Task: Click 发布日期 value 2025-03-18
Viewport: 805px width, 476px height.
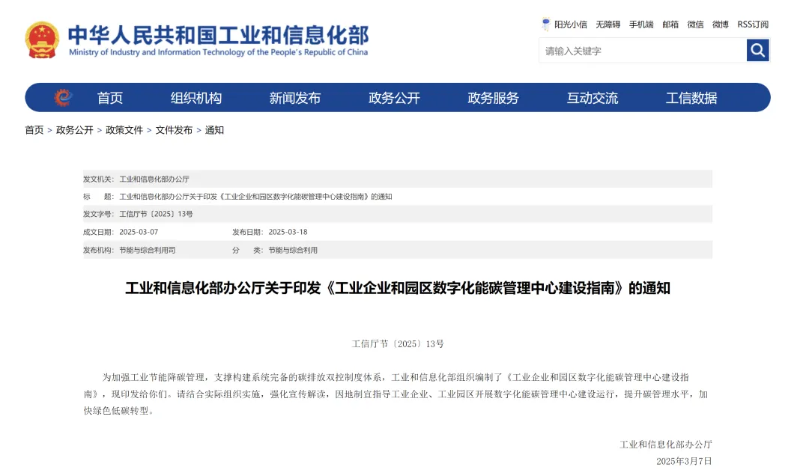Action: point(288,232)
